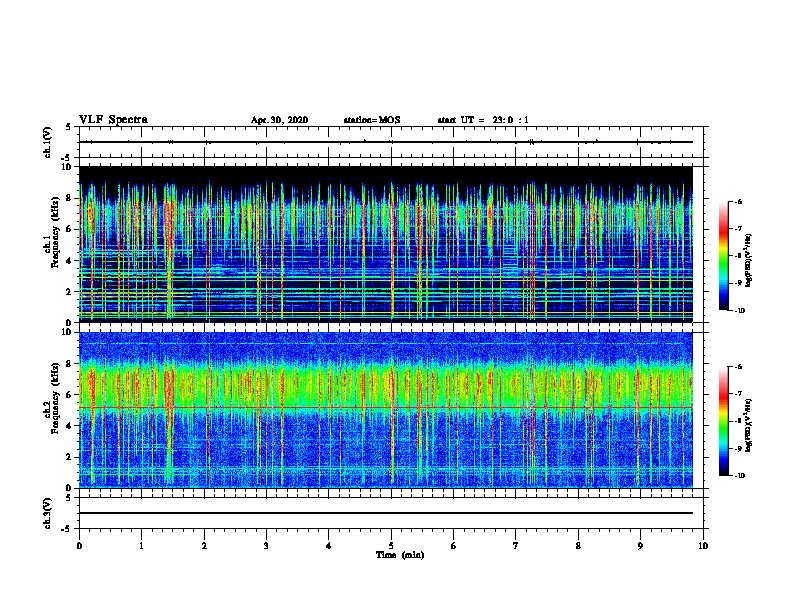Click the "ch.3(V)" waveform axis label

tap(48, 513)
